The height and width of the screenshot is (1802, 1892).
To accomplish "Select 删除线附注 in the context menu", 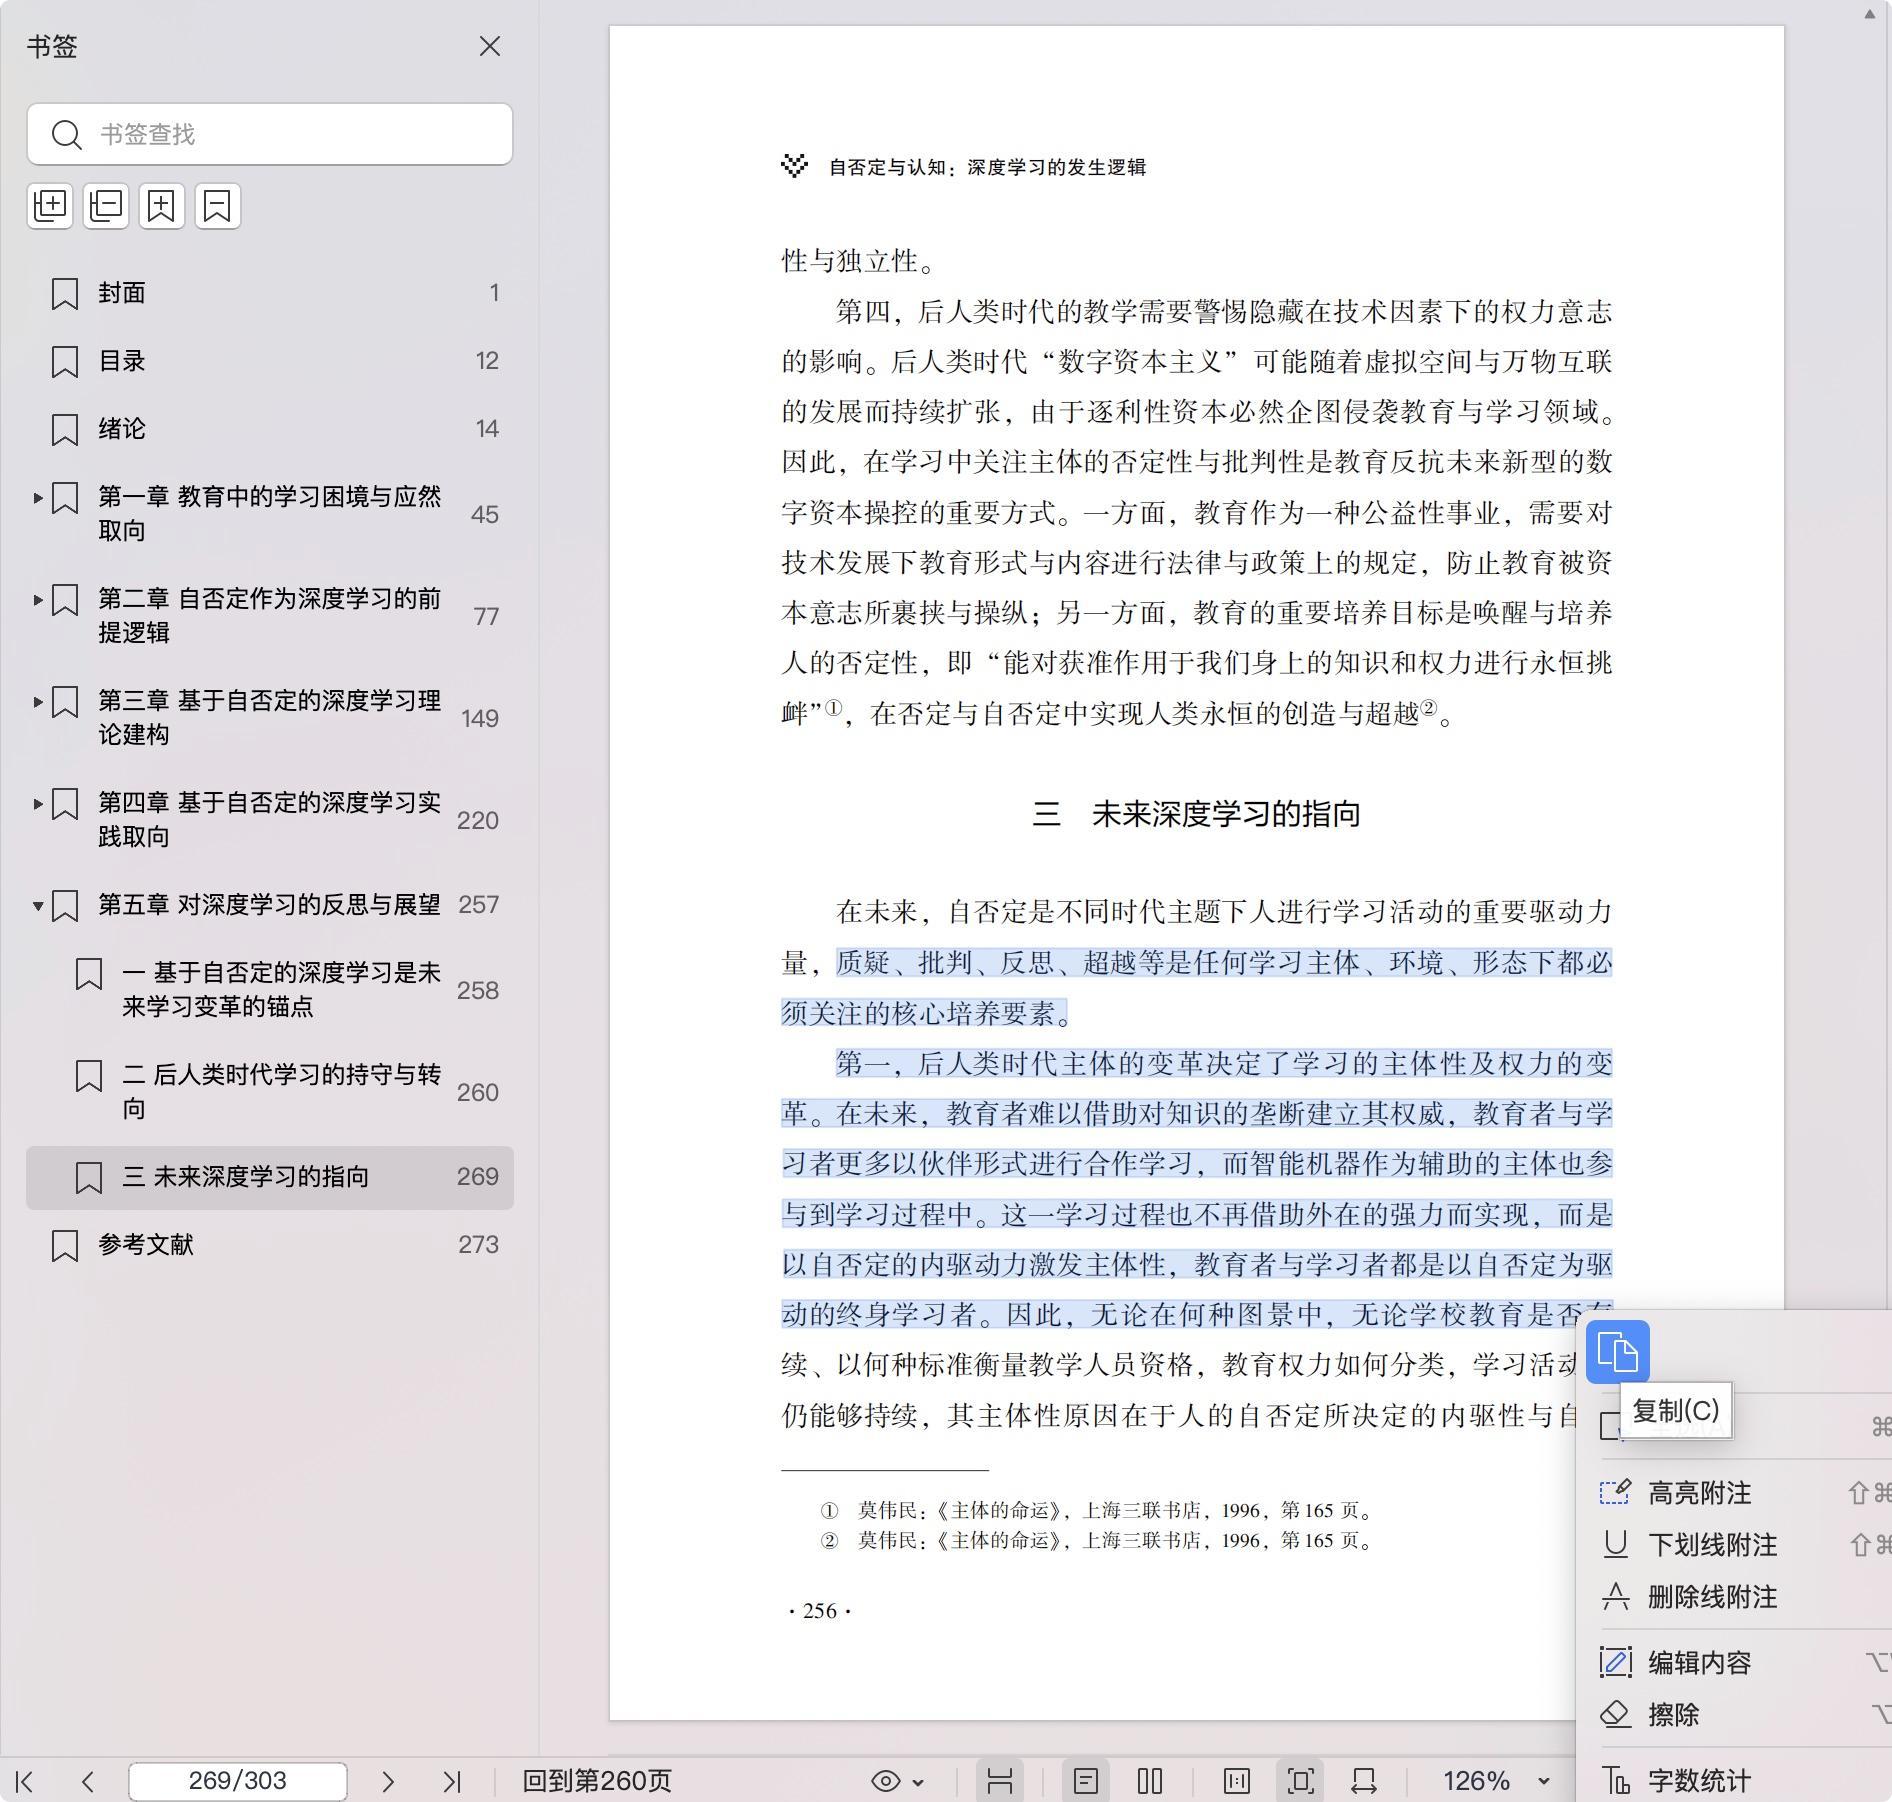I will click(x=1712, y=1597).
